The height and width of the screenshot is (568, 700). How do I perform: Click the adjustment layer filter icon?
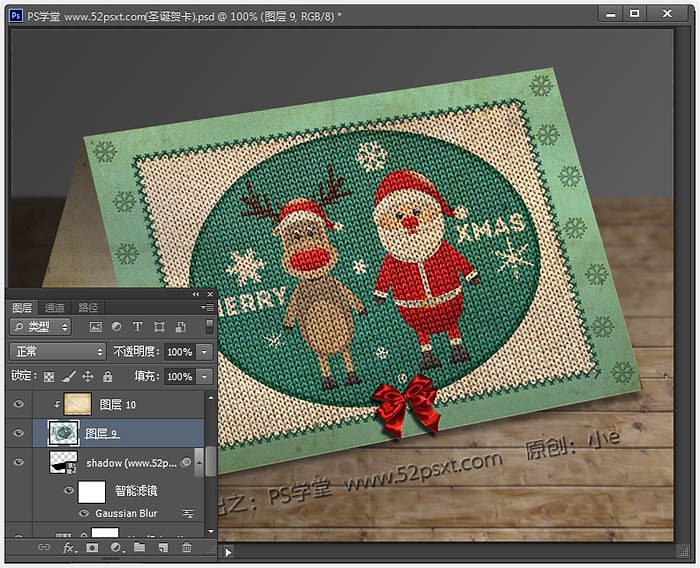pos(117,327)
